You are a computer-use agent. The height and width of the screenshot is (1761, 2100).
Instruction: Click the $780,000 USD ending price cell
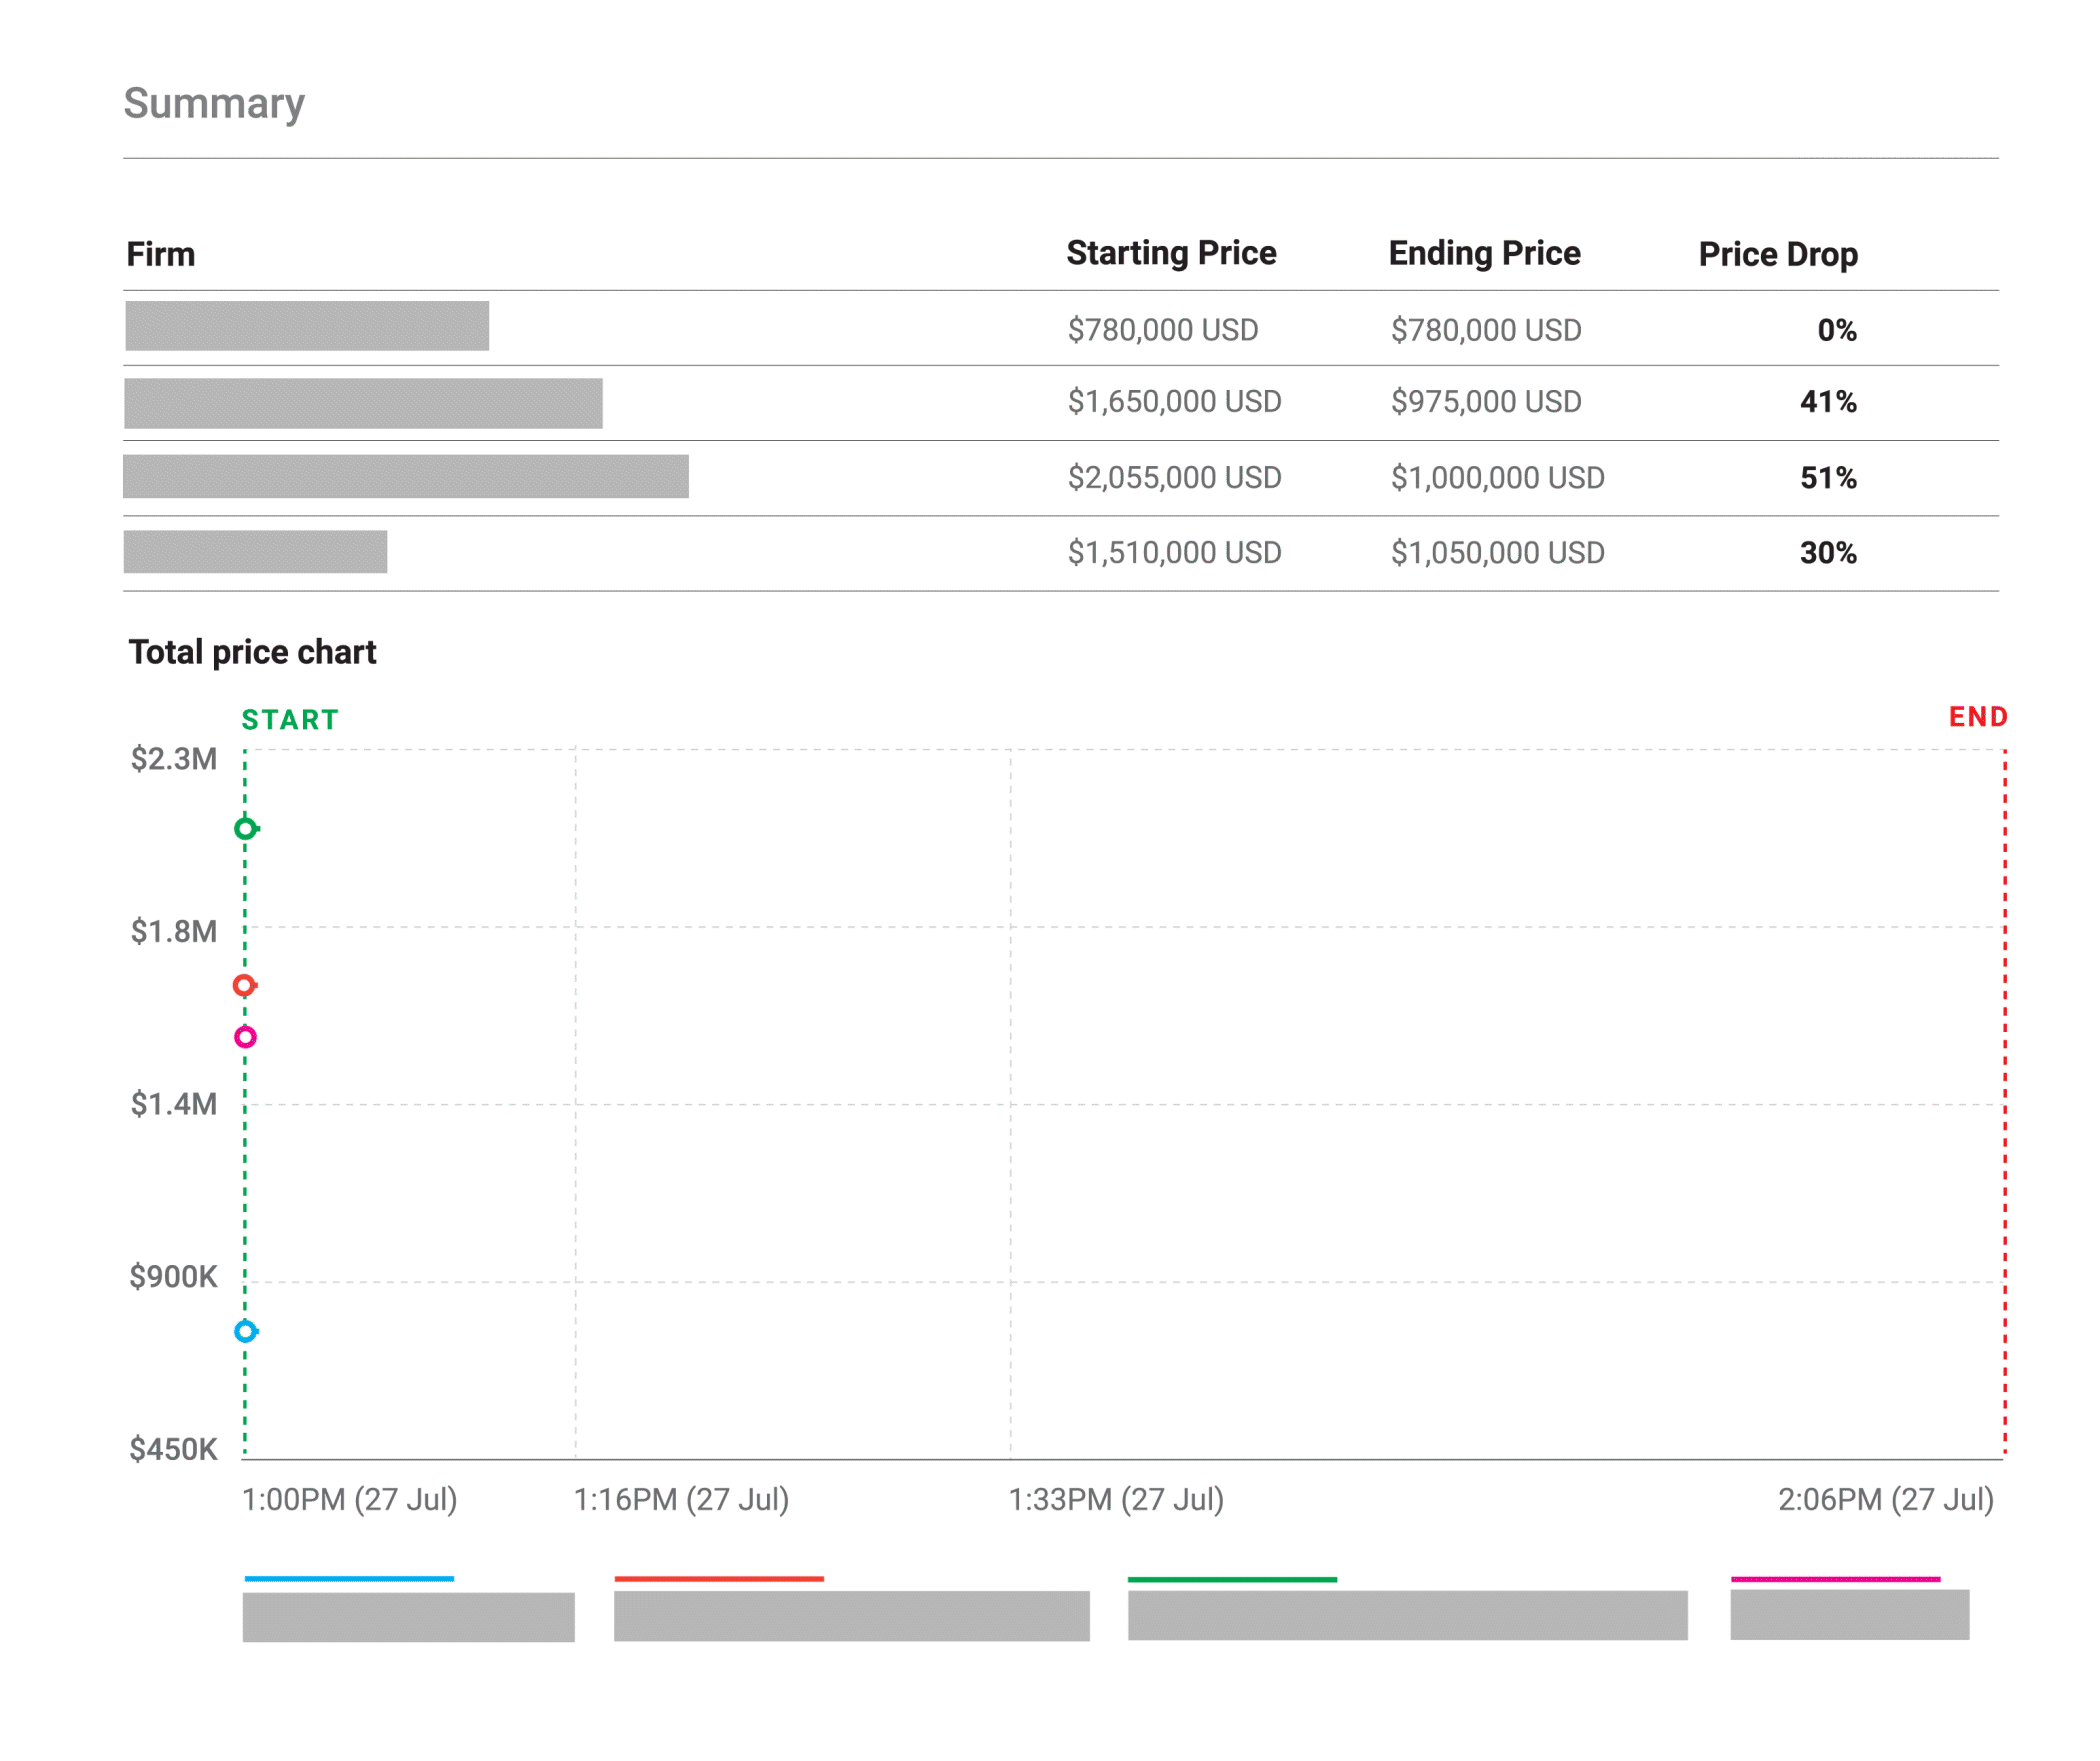tap(1487, 330)
